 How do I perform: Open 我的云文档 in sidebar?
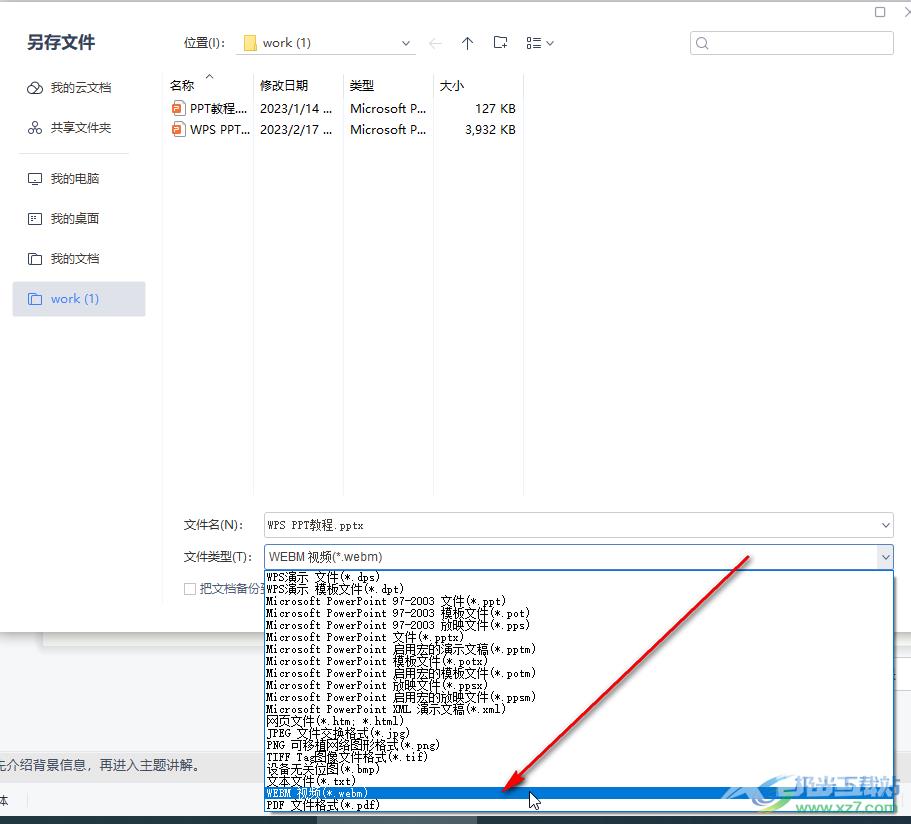(x=69, y=88)
